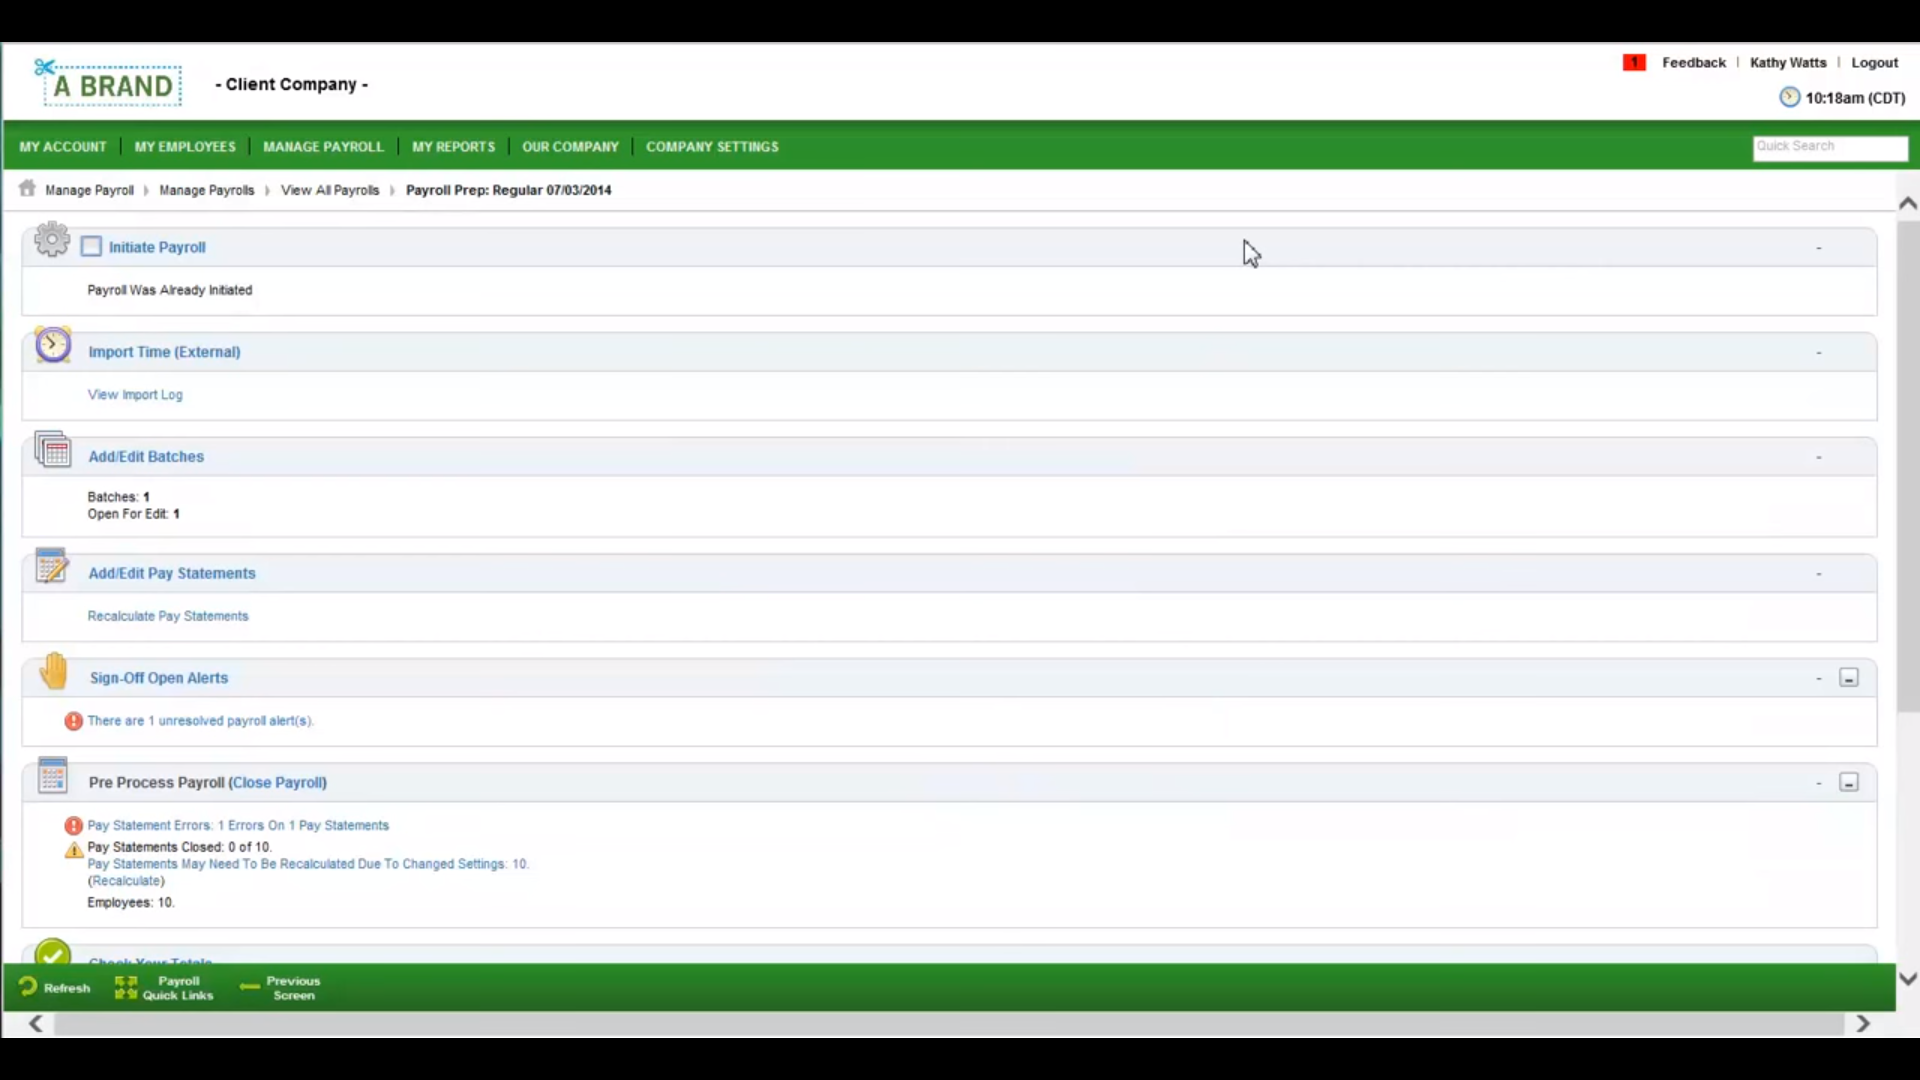Open Payroll Quick Links menu
Viewport: 1920px width, 1080px height.
pyautogui.click(x=165, y=988)
